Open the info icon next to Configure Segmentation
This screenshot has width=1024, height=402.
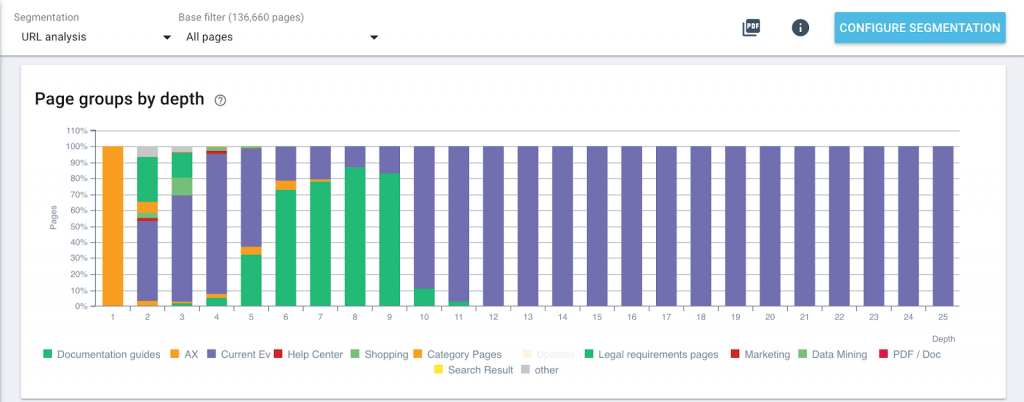point(800,27)
